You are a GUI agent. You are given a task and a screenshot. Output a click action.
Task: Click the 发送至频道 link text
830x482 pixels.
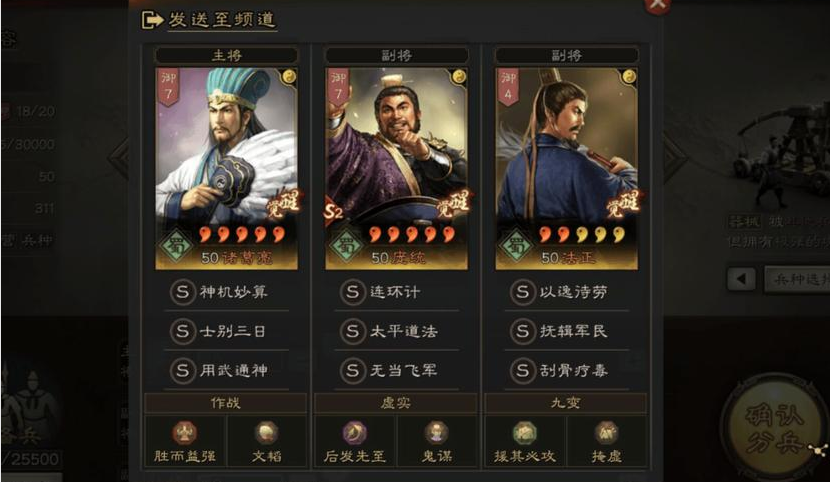222,20
